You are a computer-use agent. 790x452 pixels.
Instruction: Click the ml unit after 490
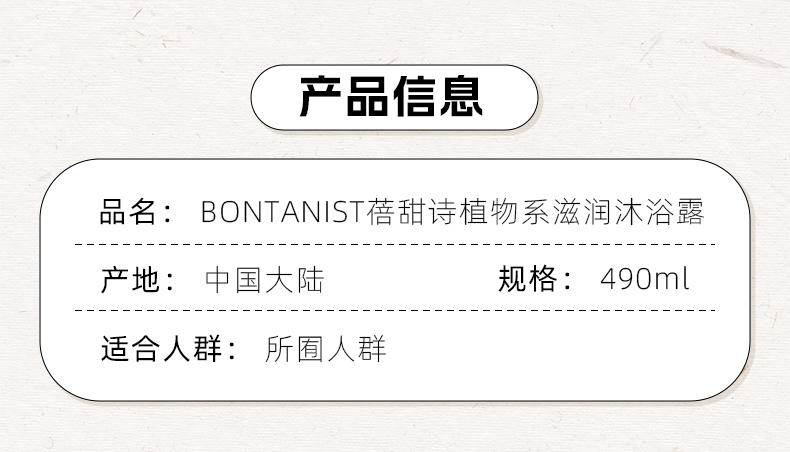click(x=673, y=279)
